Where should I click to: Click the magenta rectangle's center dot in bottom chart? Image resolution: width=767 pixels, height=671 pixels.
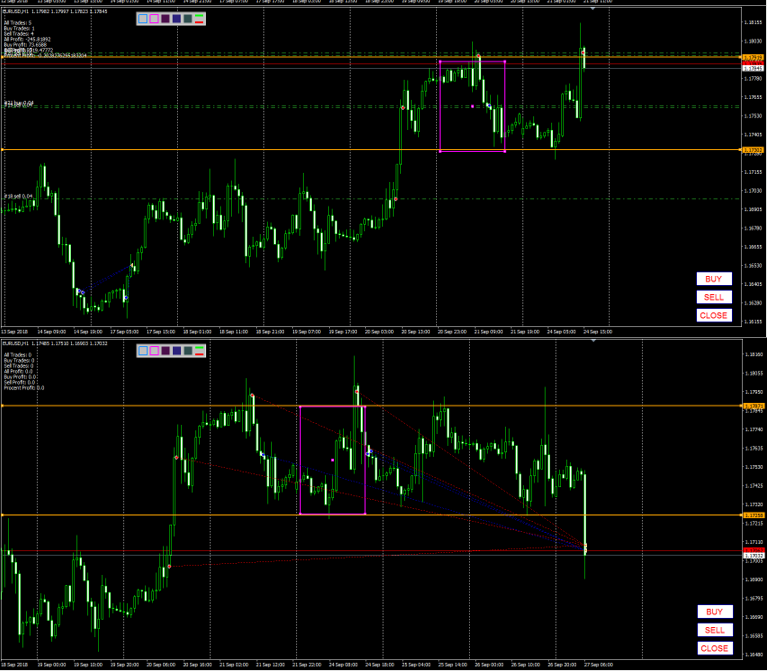(333, 460)
